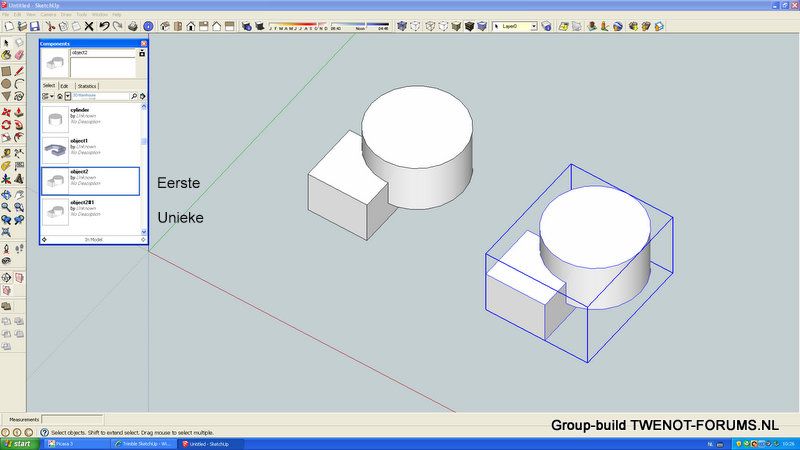800x450 pixels.
Task: Choose the Paint Bucket tool
Action: (x=6, y=55)
